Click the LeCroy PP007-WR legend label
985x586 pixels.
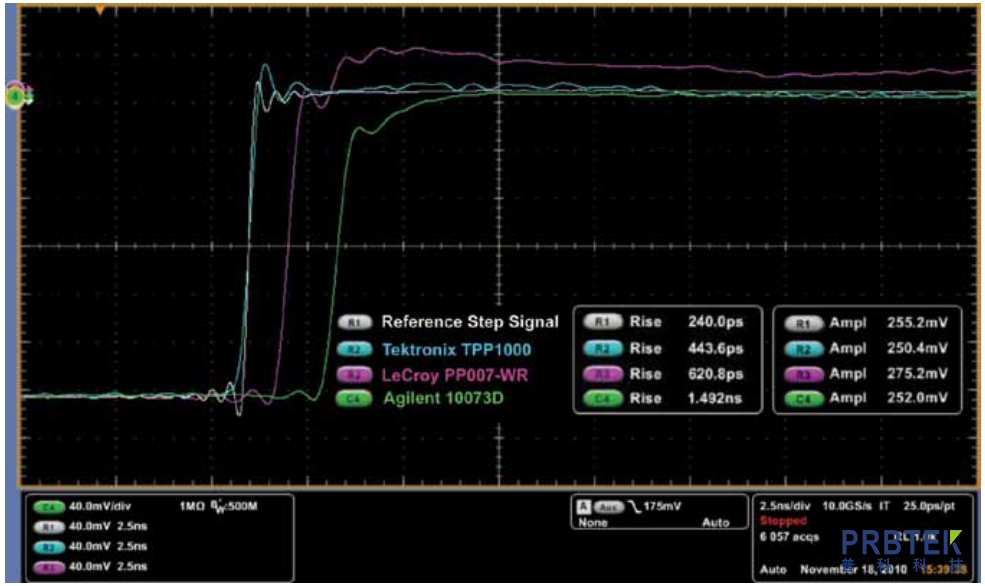[x=455, y=376]
